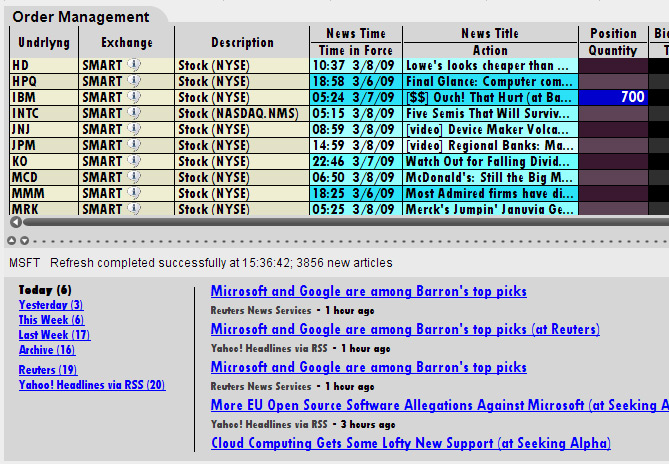Screen dimensions: 669x464
Task: Open first 'Microsoft and Google are among Barron's top picks' headline
Action: coord(369,291)
